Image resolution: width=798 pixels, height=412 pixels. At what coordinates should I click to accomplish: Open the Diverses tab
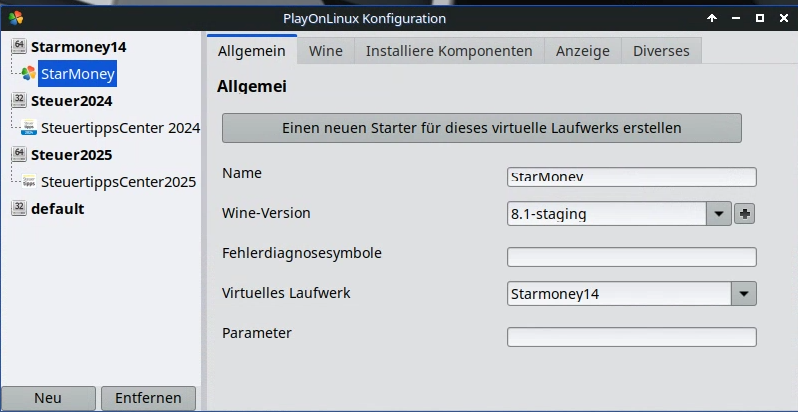click(x=661, y=50)
